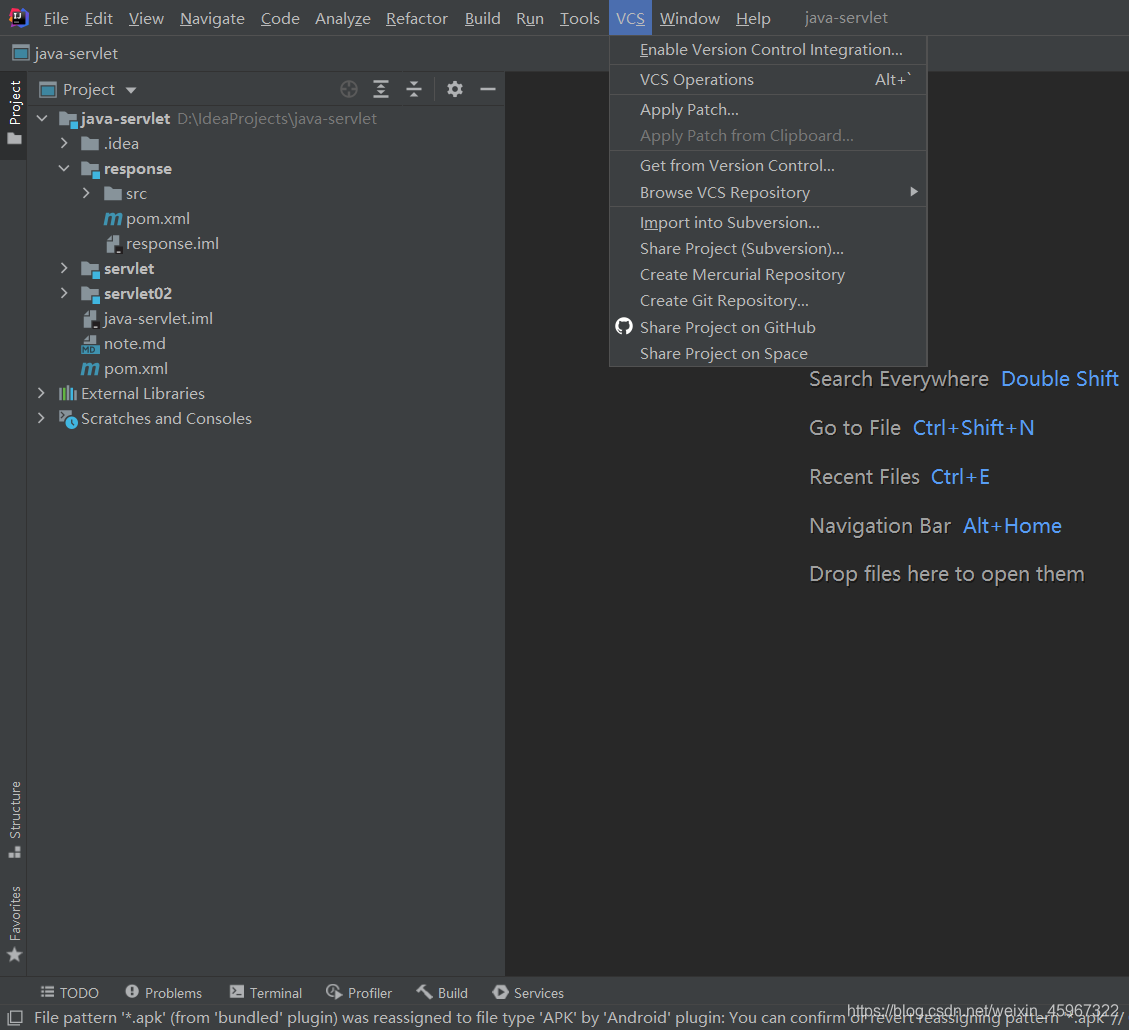The image size is (1129, 1030).
Task: Click the status bar APK file pattern message
Action: pyautogui.click(x=579, y=1018)
